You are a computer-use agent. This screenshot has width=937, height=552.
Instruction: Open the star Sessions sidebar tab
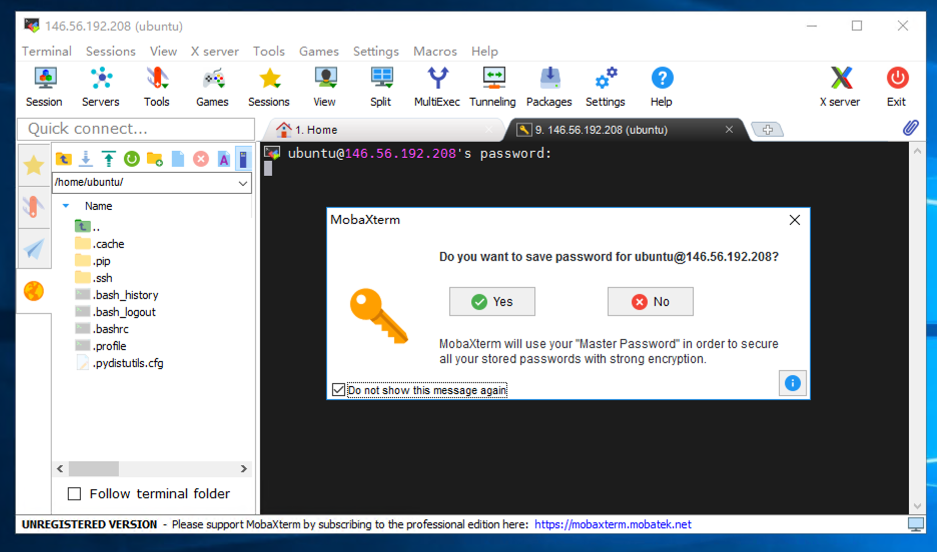(x=34, y=165)
